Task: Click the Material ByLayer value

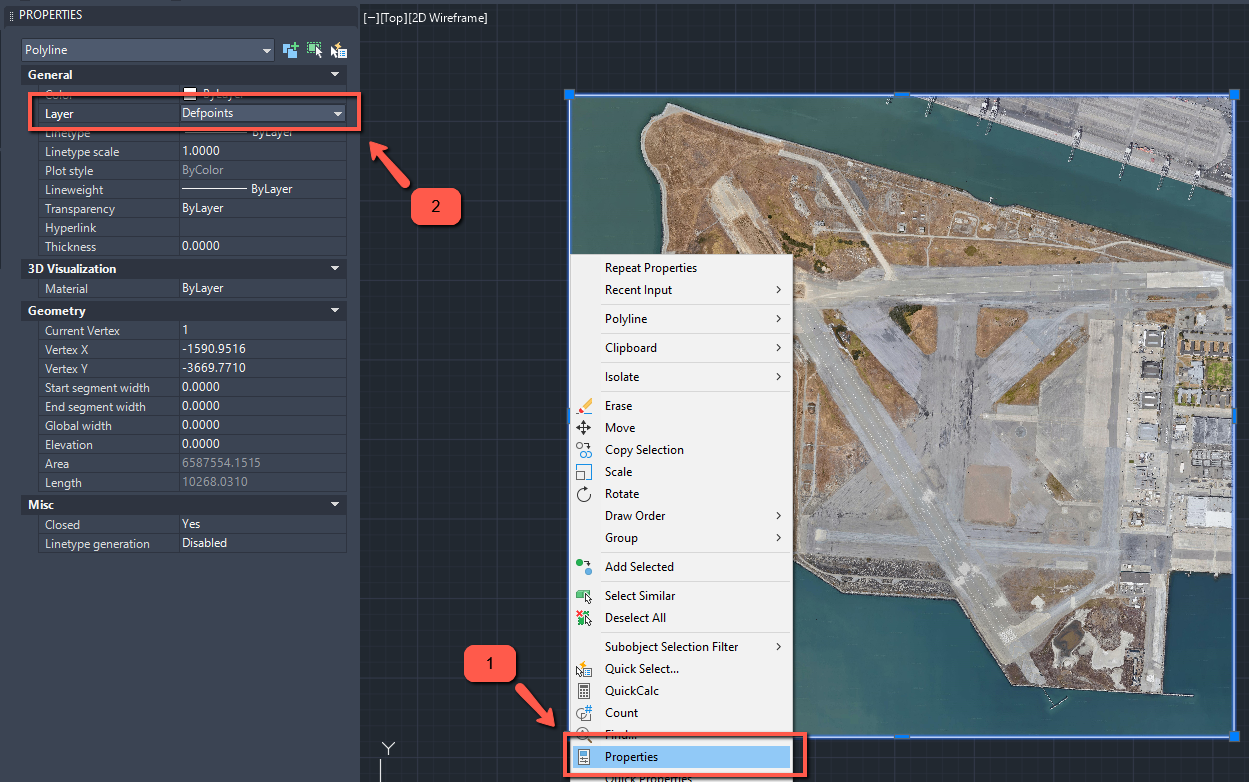Action: coord(263,289)
